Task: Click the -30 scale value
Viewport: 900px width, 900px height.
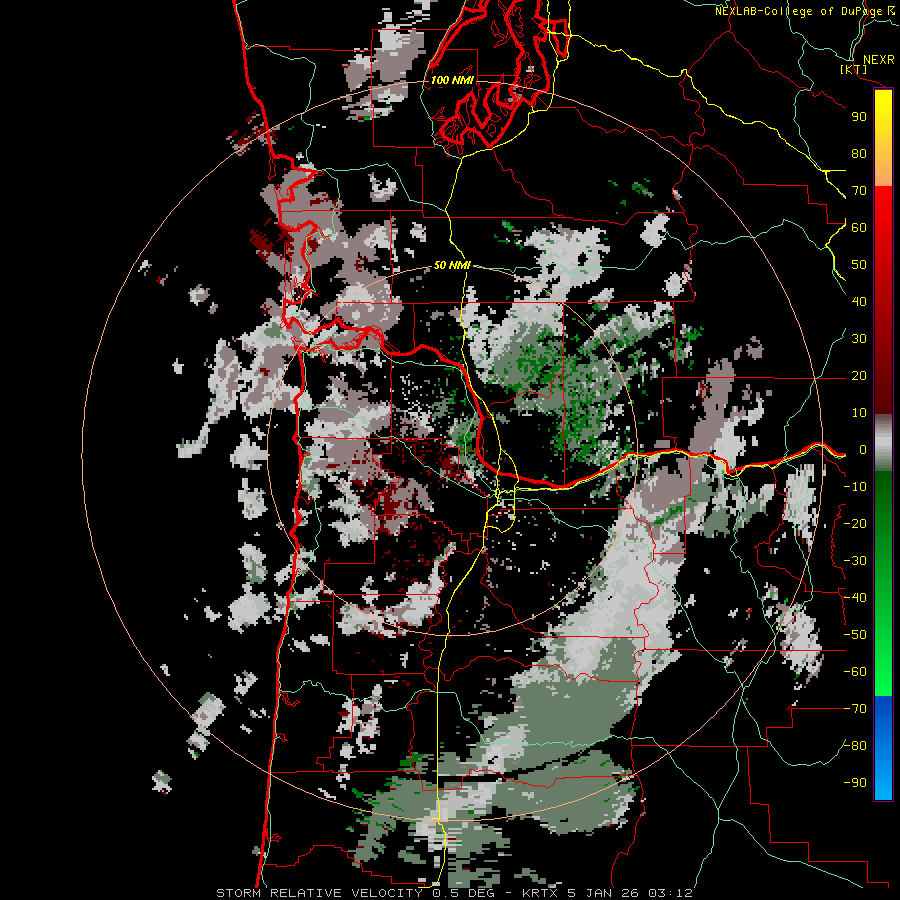Action: (x=855, y=561)
